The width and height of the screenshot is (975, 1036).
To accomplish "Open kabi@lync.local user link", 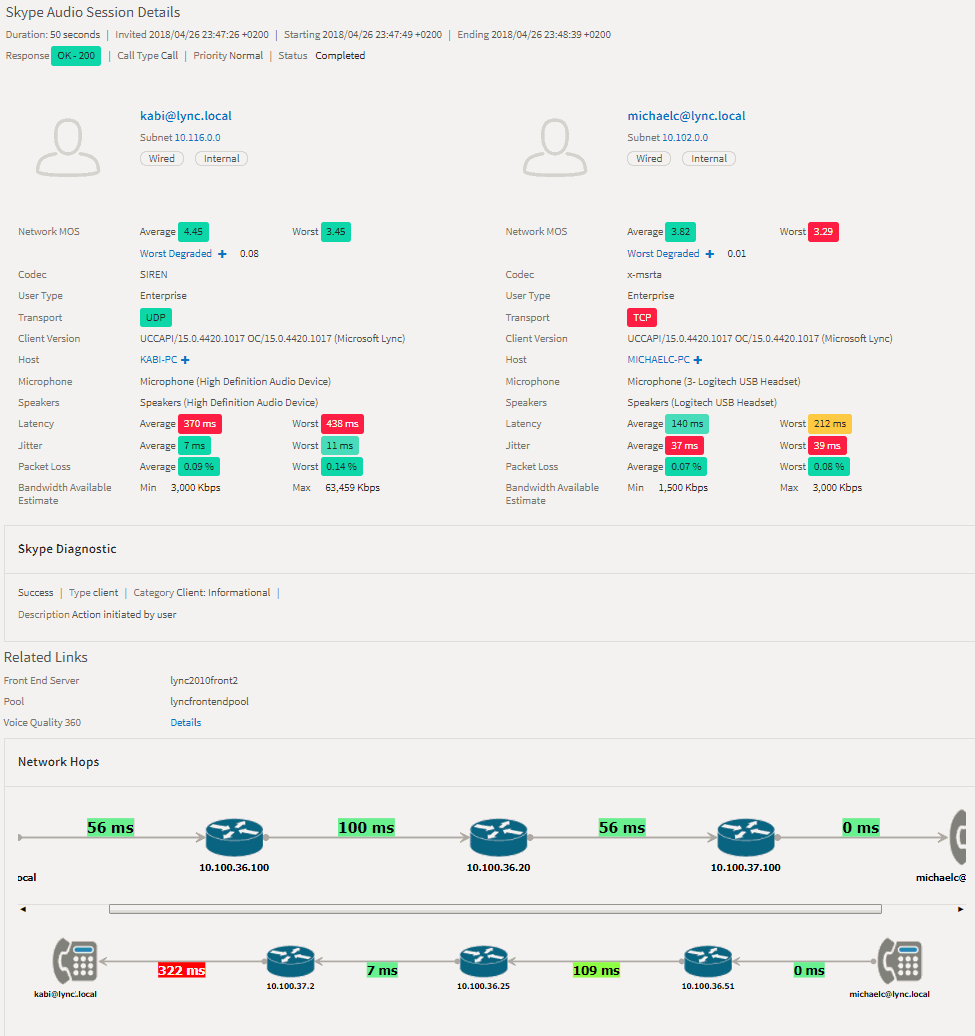I will pyautogui.click(x=186, y=116).
